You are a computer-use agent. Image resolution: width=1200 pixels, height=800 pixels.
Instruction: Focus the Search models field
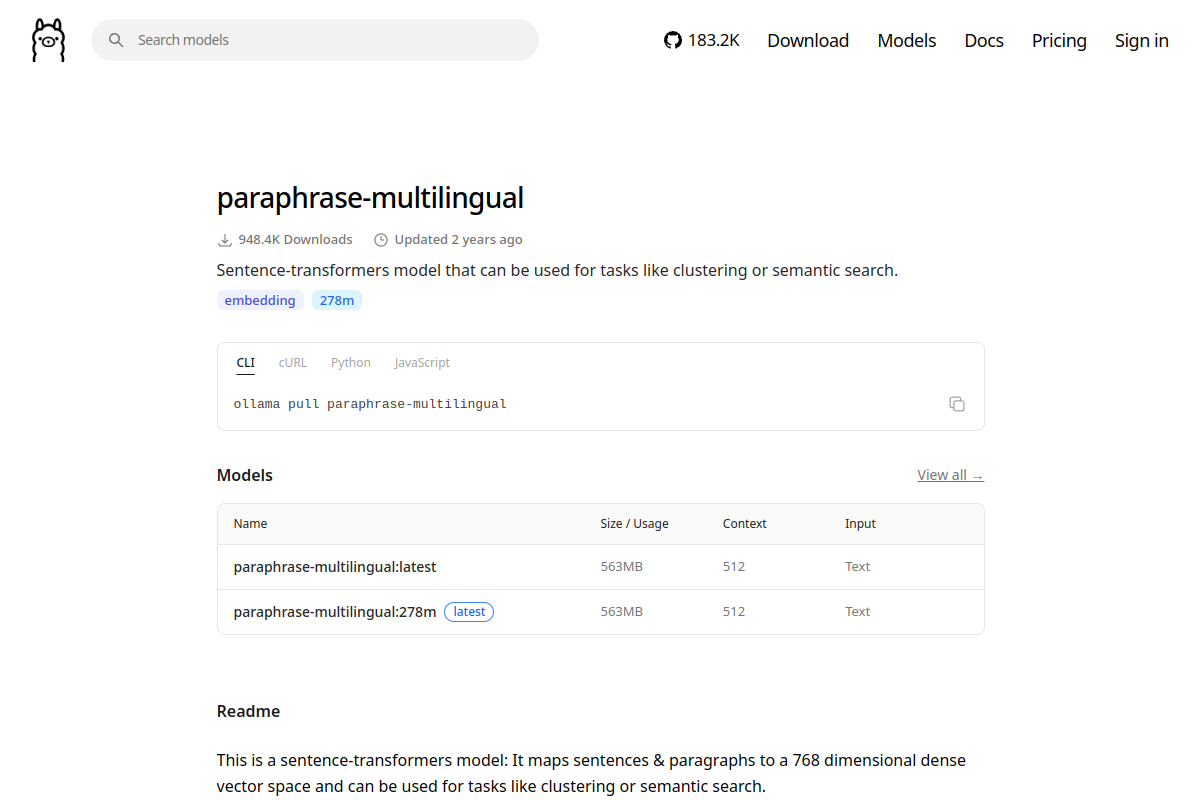coord(315,40)
